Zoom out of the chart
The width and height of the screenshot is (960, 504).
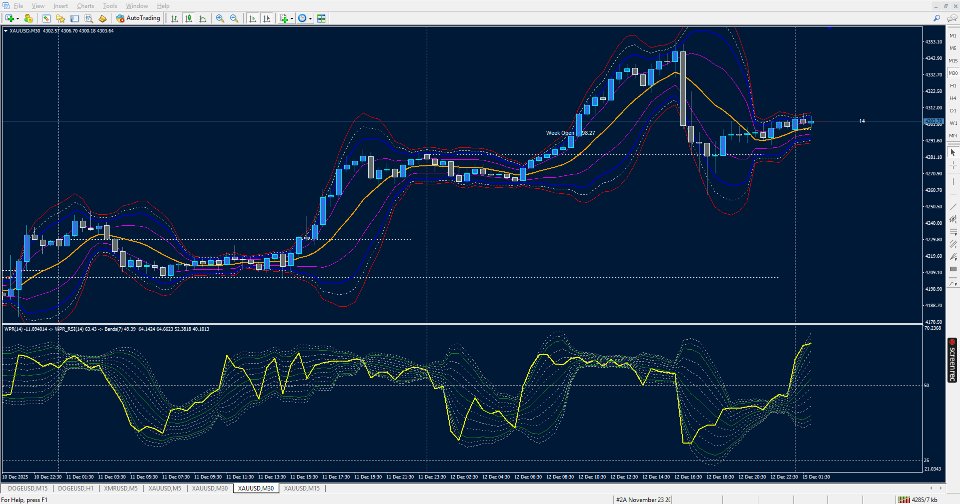coord(234,18)
